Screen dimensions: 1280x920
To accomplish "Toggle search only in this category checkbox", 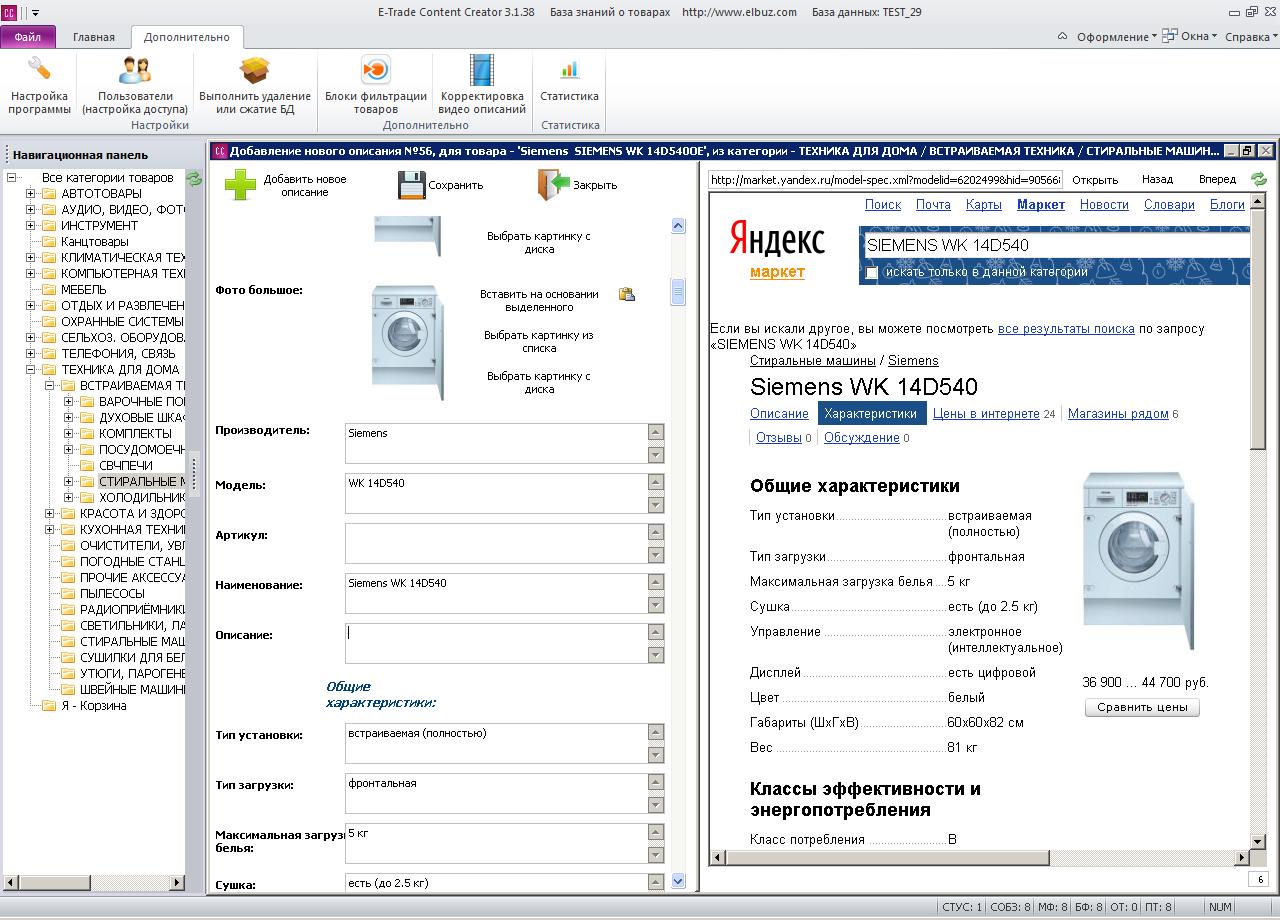I will pos(872,272).
